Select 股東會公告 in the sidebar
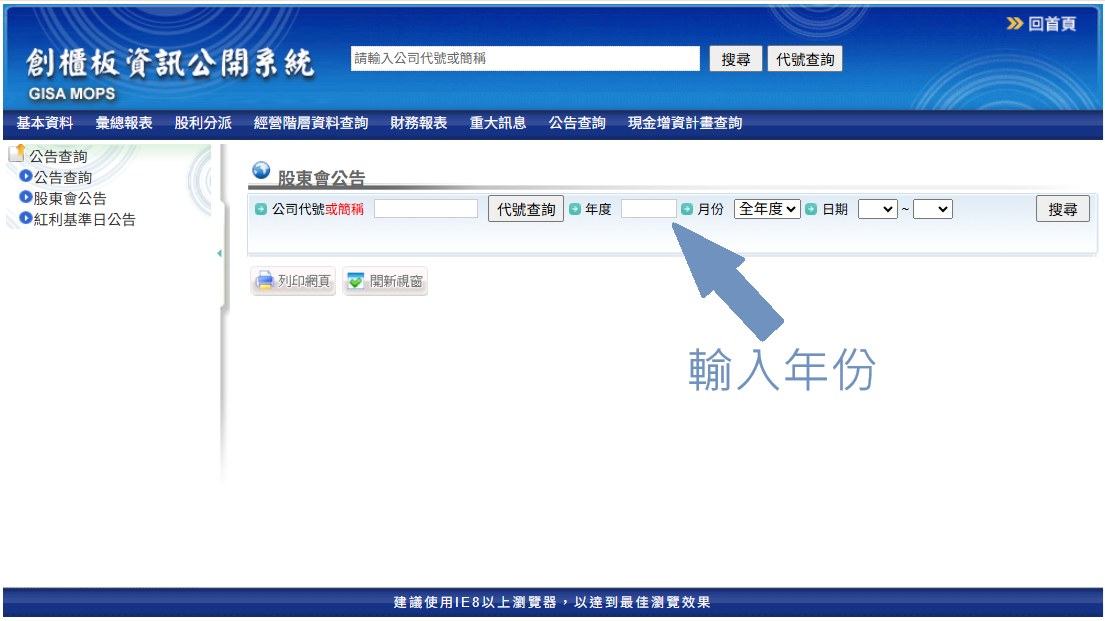1105x621 pixels. tap(70, 199)
